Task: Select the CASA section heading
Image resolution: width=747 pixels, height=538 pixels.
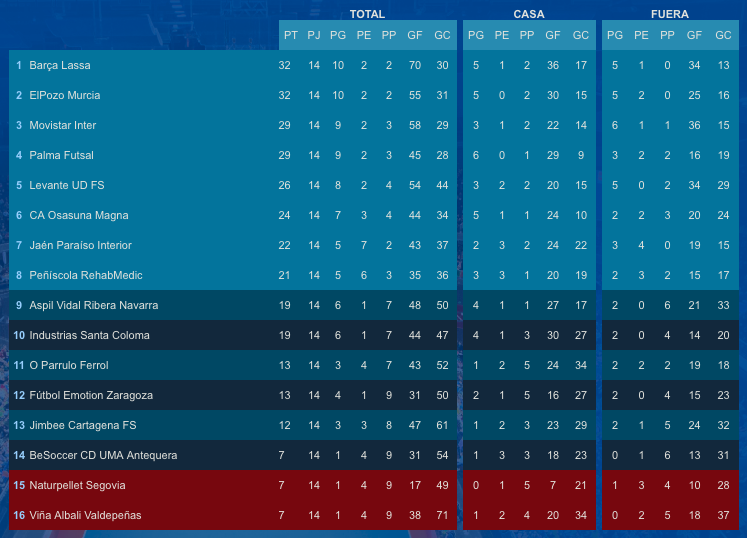Action: pyautogui.click(x=529, y=15)
